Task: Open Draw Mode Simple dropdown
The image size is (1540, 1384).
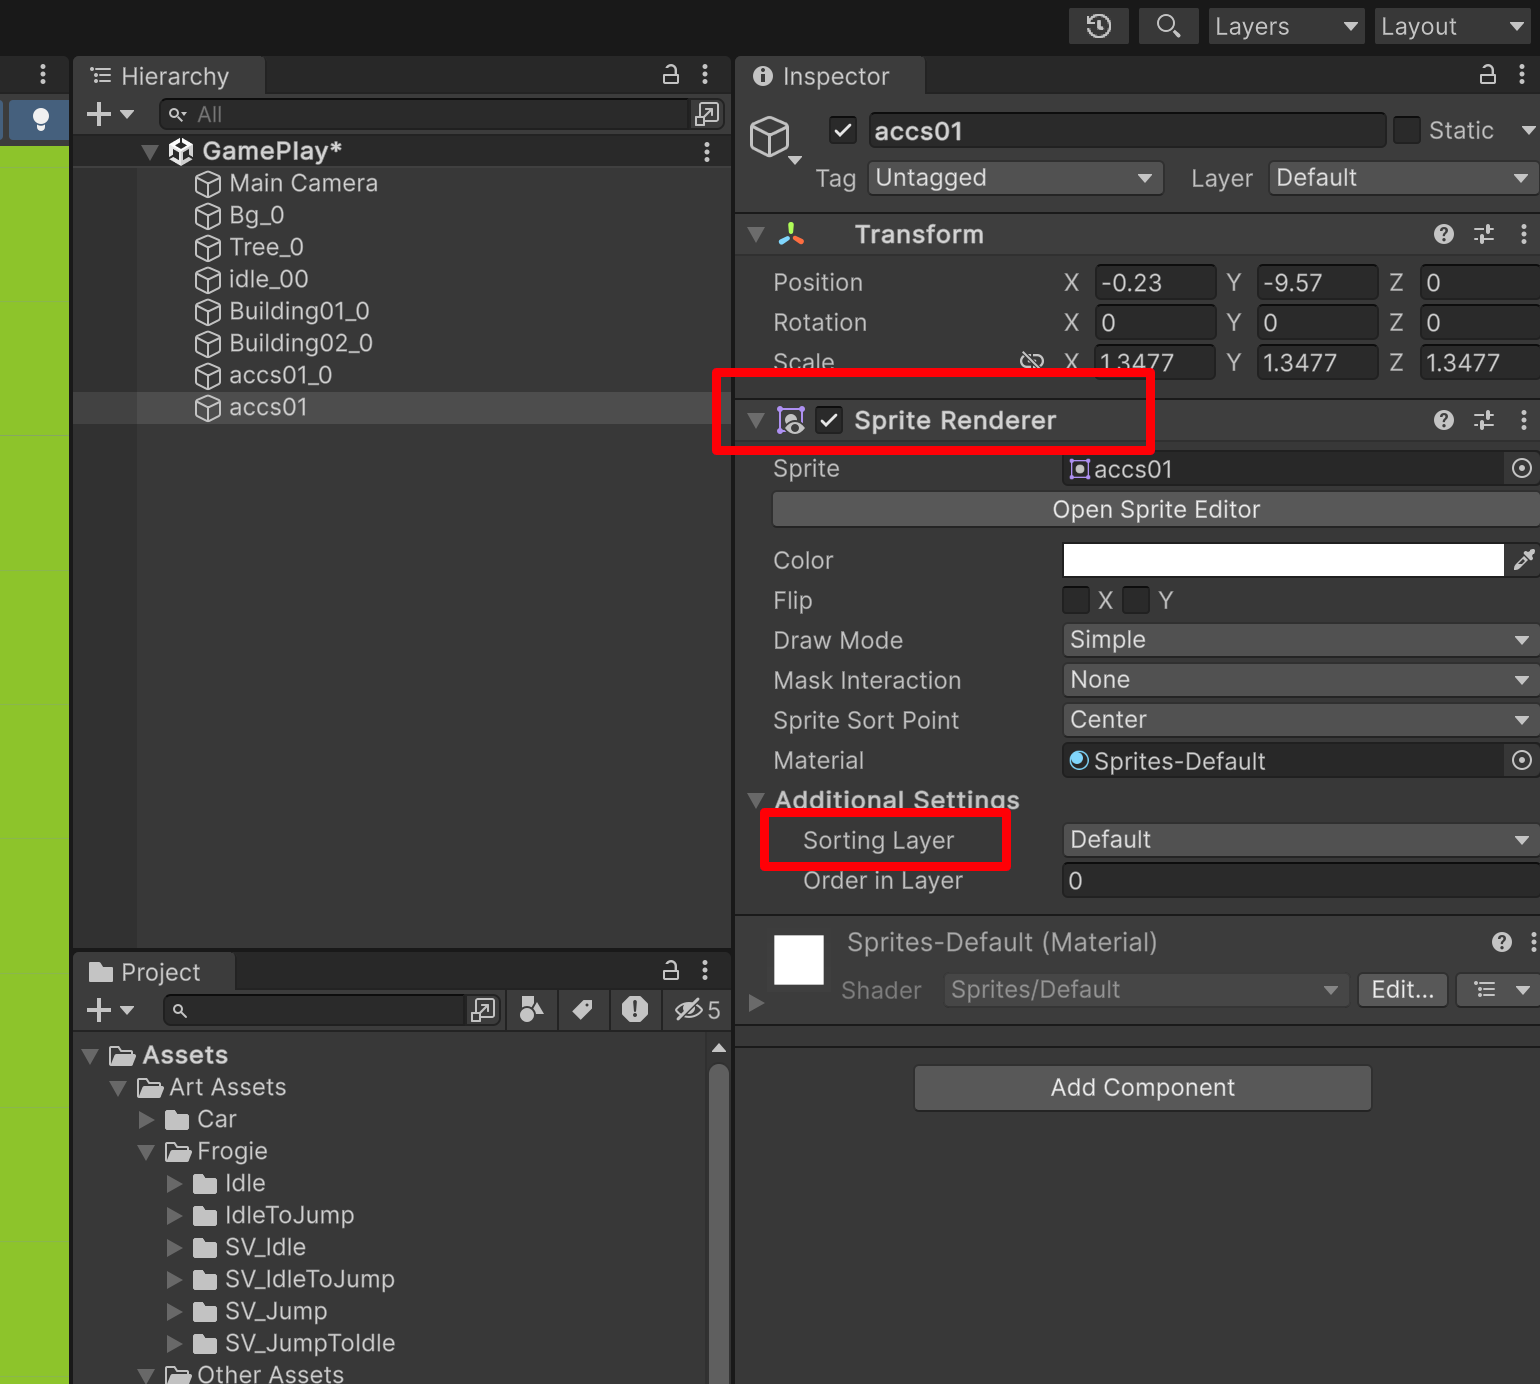Action: coord(1300,640)
